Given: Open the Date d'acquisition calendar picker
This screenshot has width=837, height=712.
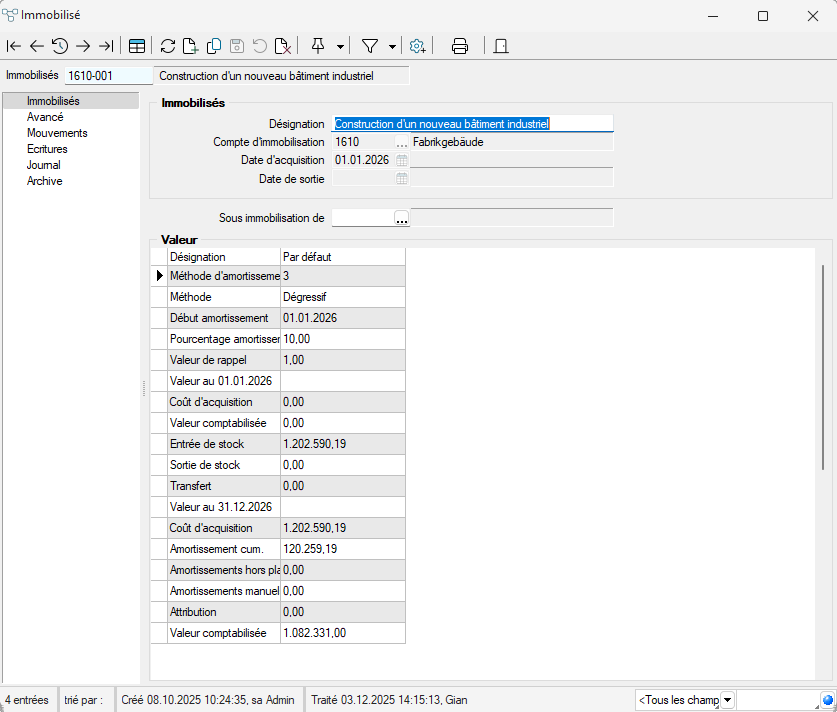Looking at the screenshot, I should coord(401,160).
